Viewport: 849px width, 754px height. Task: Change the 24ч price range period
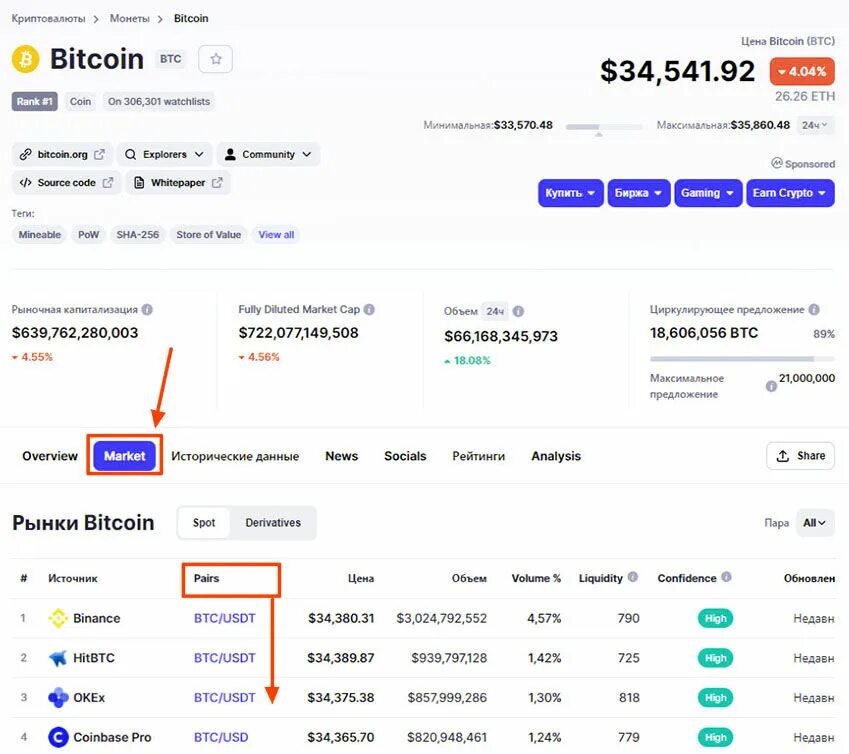[815, 125]
